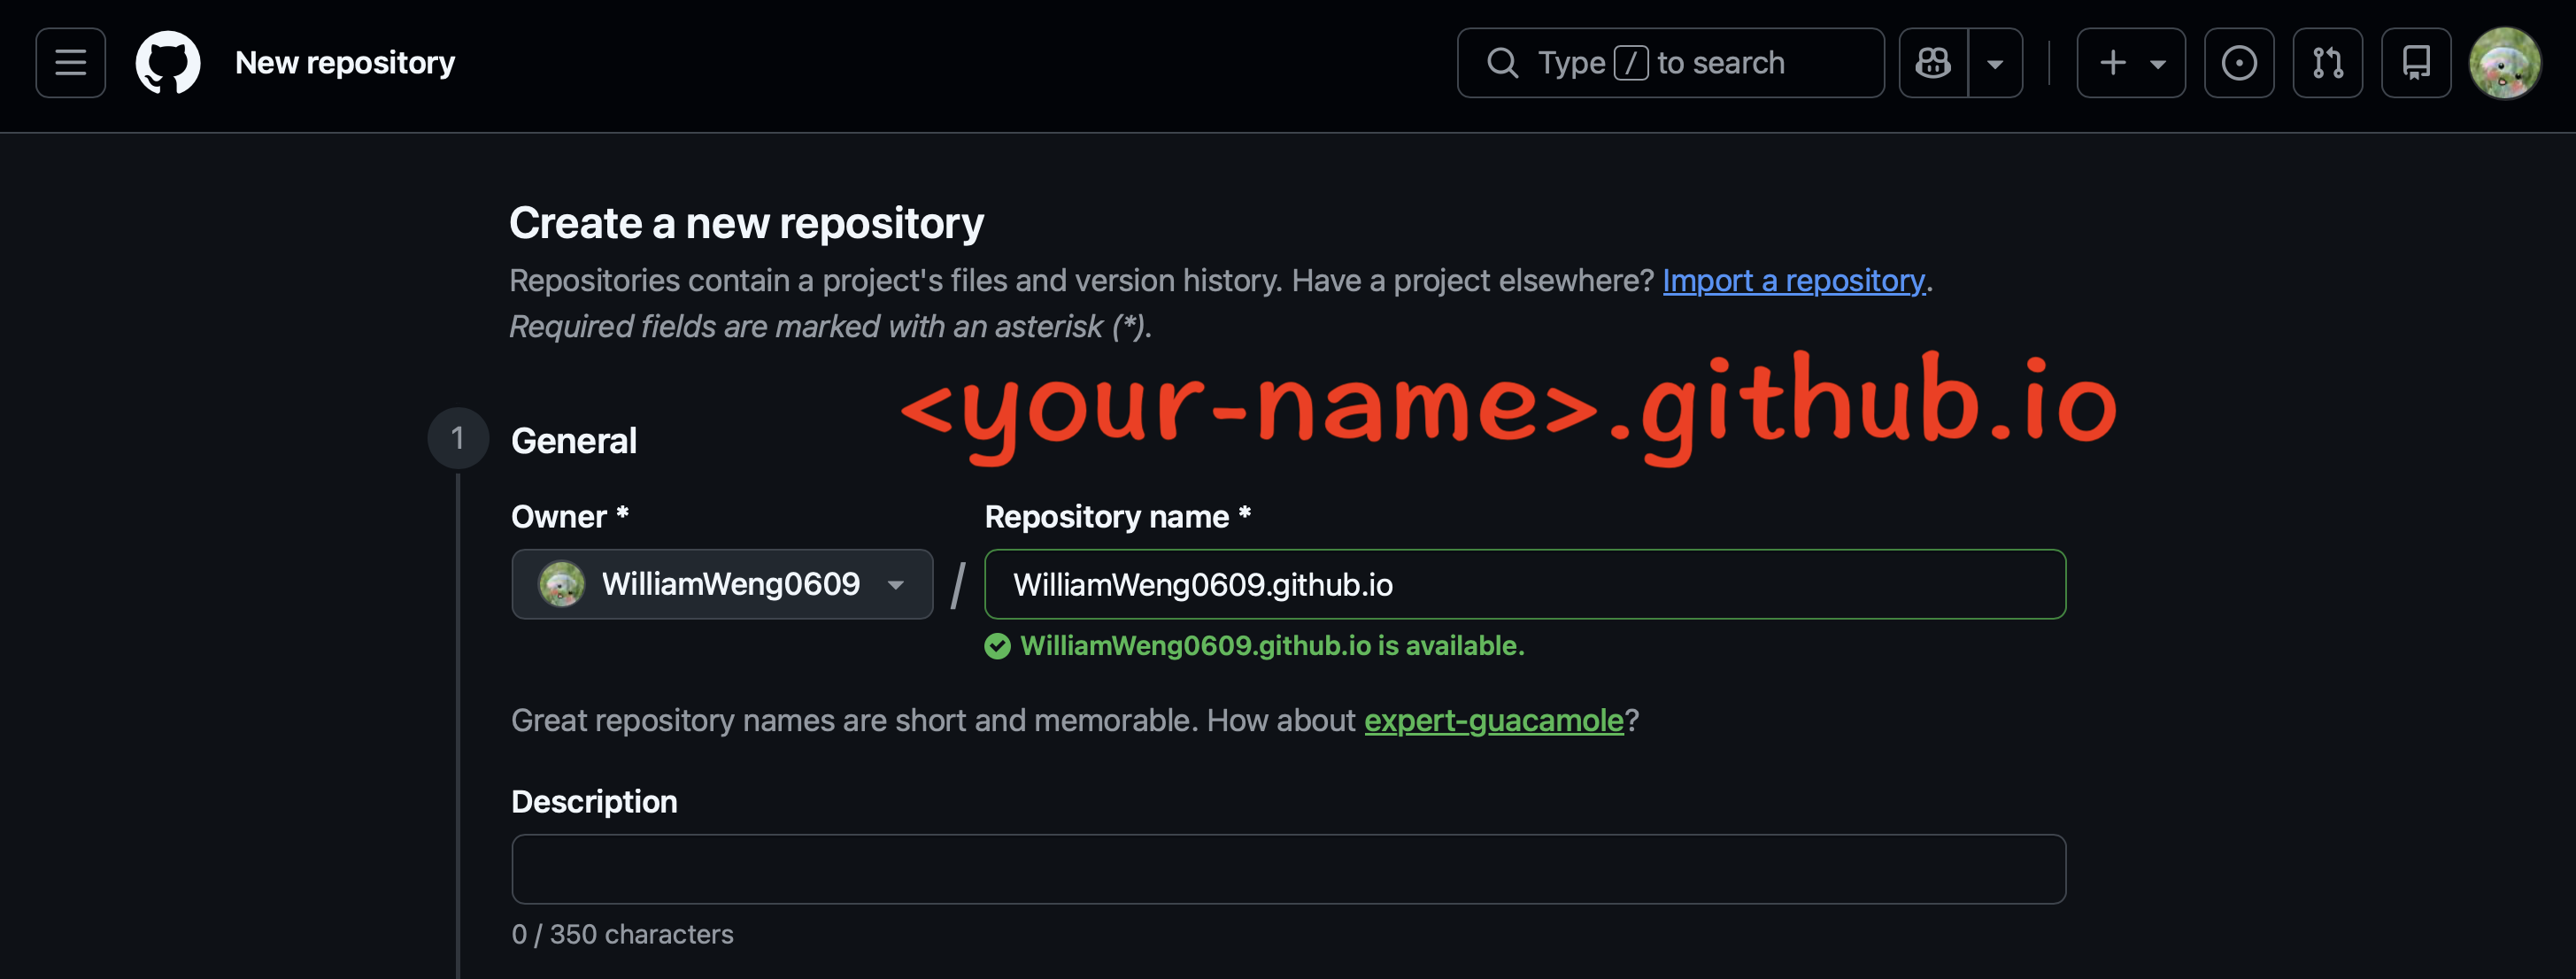Image resolution: width=2576 pixels, height=979 pixels.
Task: Focus the Repository name field
Action: [x=1524, y=584]
